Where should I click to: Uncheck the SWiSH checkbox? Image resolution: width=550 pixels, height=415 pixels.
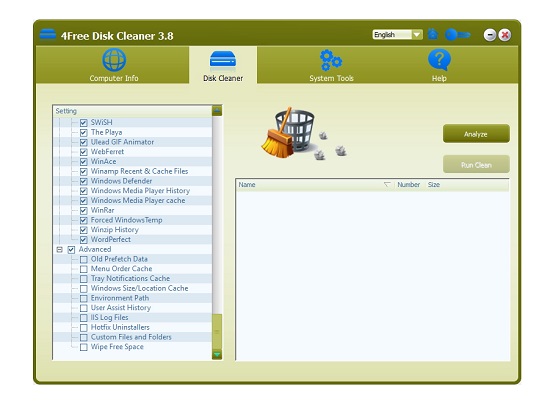click(x=83, y=123)
